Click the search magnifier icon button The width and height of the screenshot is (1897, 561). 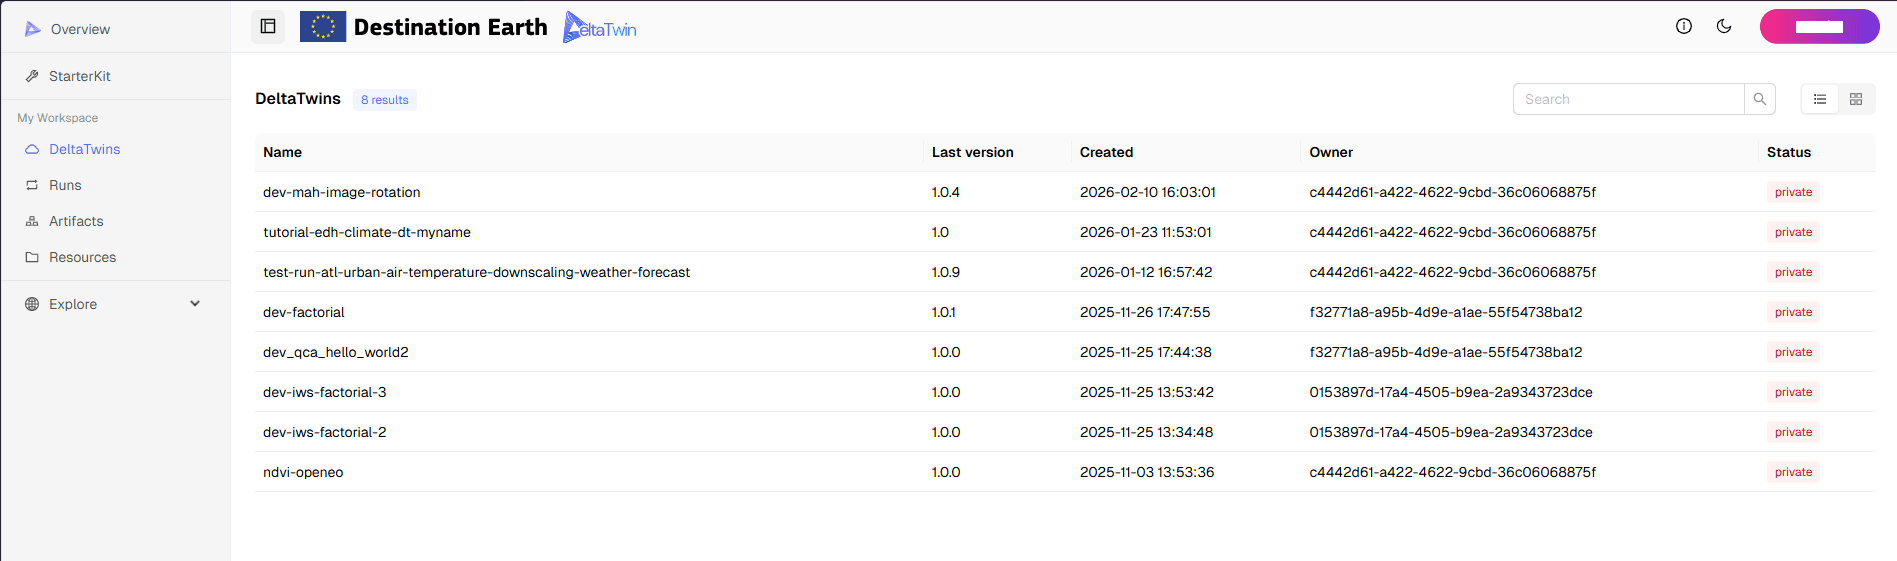tap(1760, 99)
